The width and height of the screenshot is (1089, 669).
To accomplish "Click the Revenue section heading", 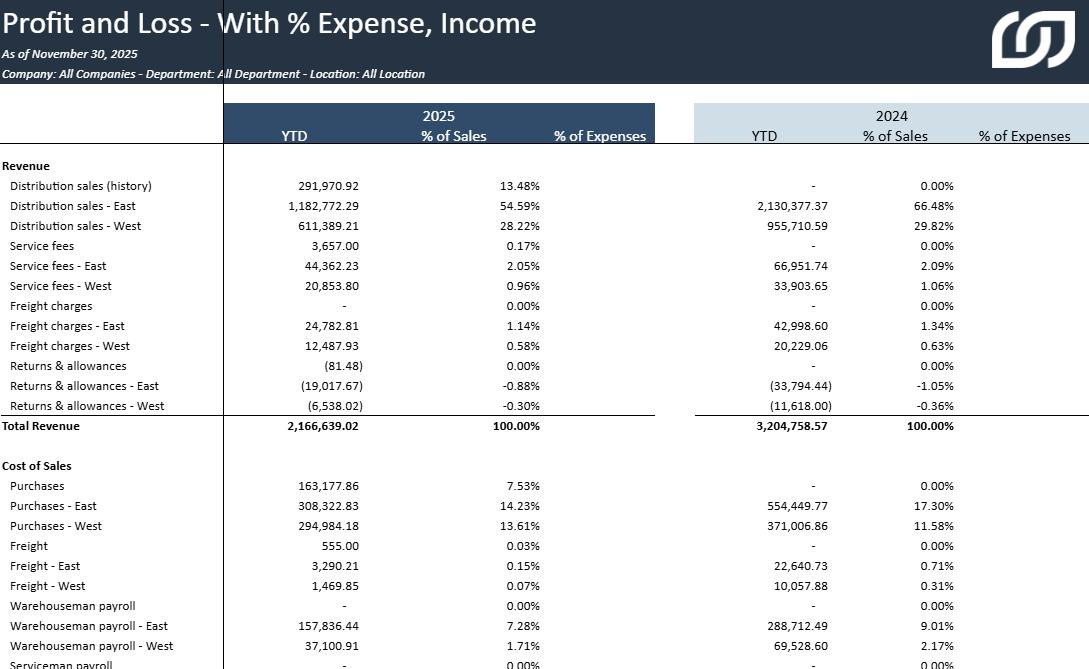I will [26, 166].
